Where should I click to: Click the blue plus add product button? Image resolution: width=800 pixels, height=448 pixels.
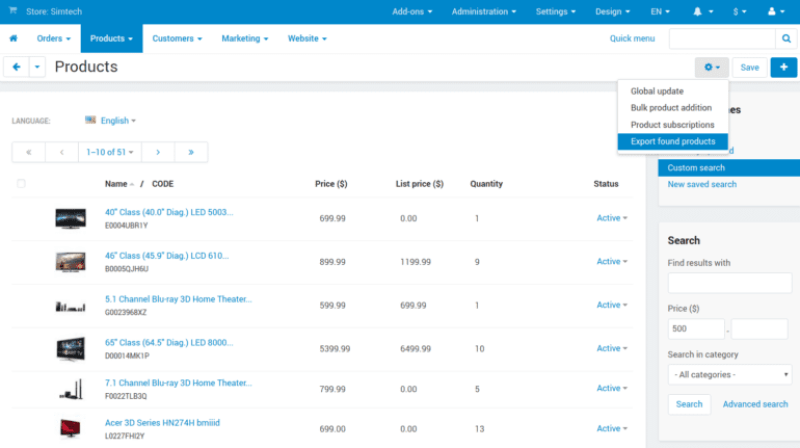pos(783,67)
